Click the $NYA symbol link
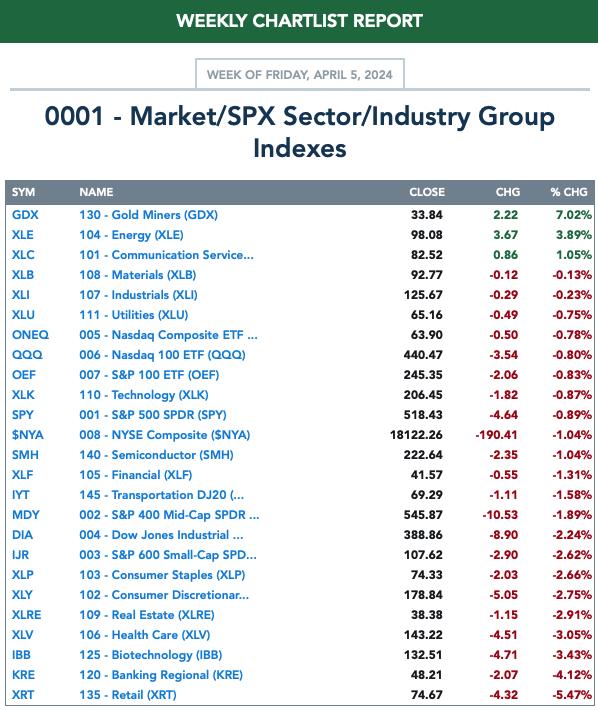This screenshot has width=598, height=710. click(x=28, y=435)
